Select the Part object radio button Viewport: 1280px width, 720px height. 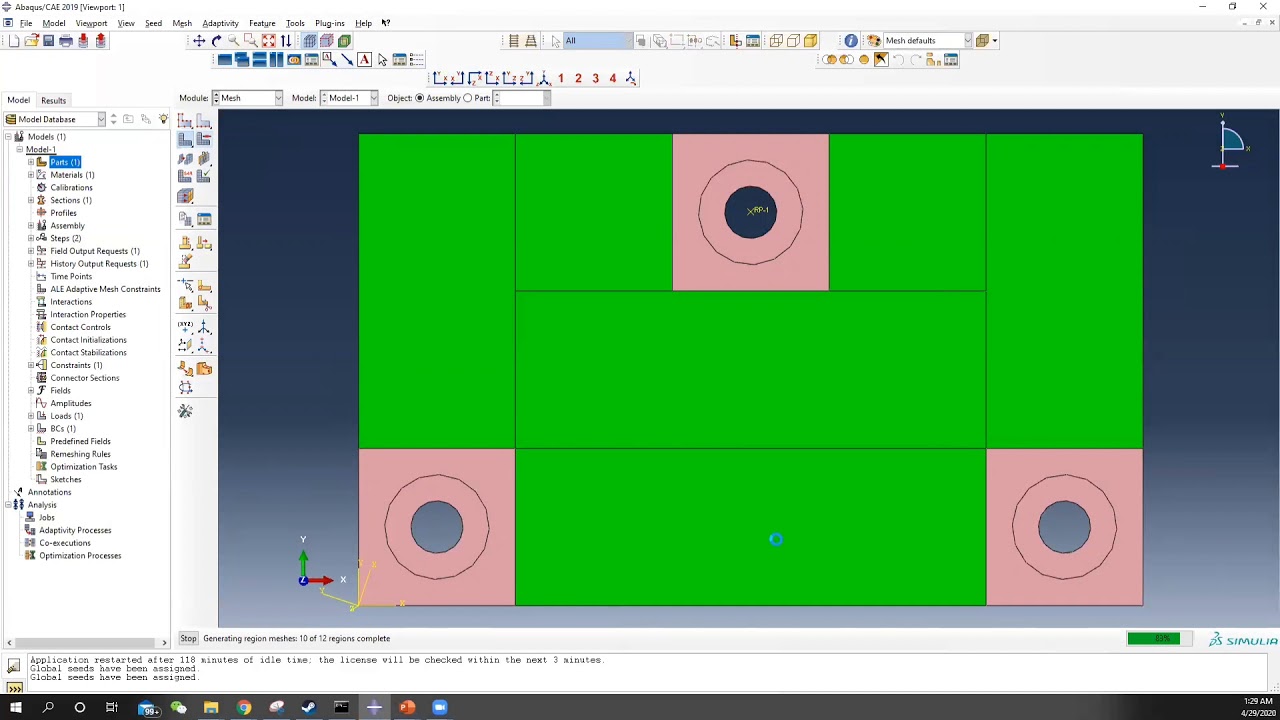(x=468, y=98)
